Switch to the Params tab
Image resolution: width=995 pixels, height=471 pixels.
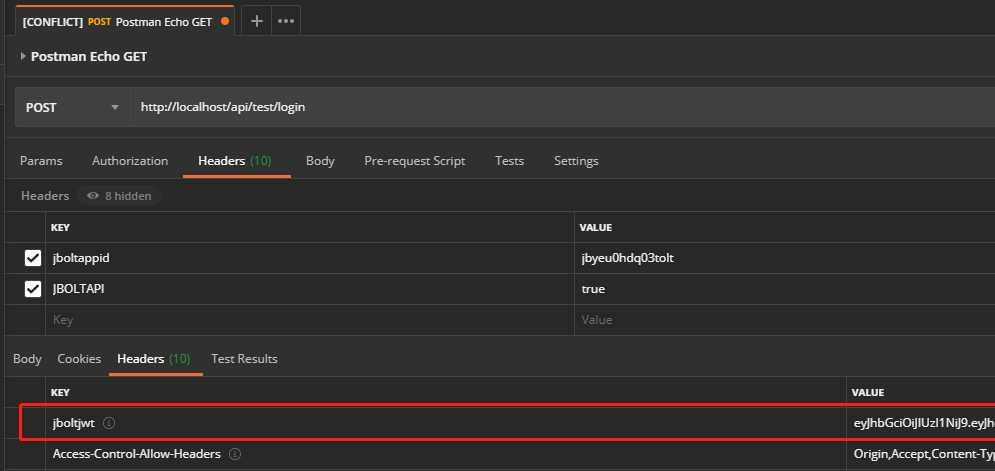[x=41, y=161]
